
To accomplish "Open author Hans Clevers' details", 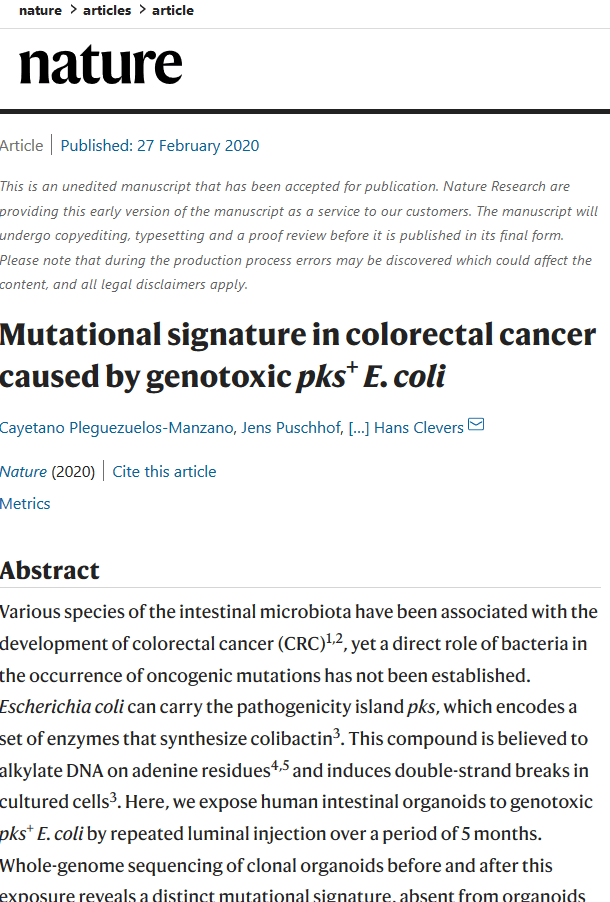I will 418,428.
